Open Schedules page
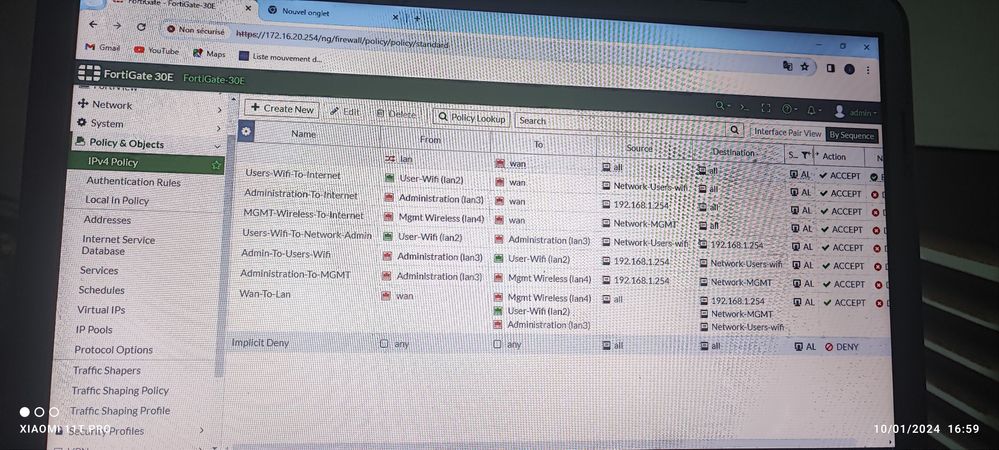Image resolution: width=999 pixels, height=450 pixels. tap(101, 290)
